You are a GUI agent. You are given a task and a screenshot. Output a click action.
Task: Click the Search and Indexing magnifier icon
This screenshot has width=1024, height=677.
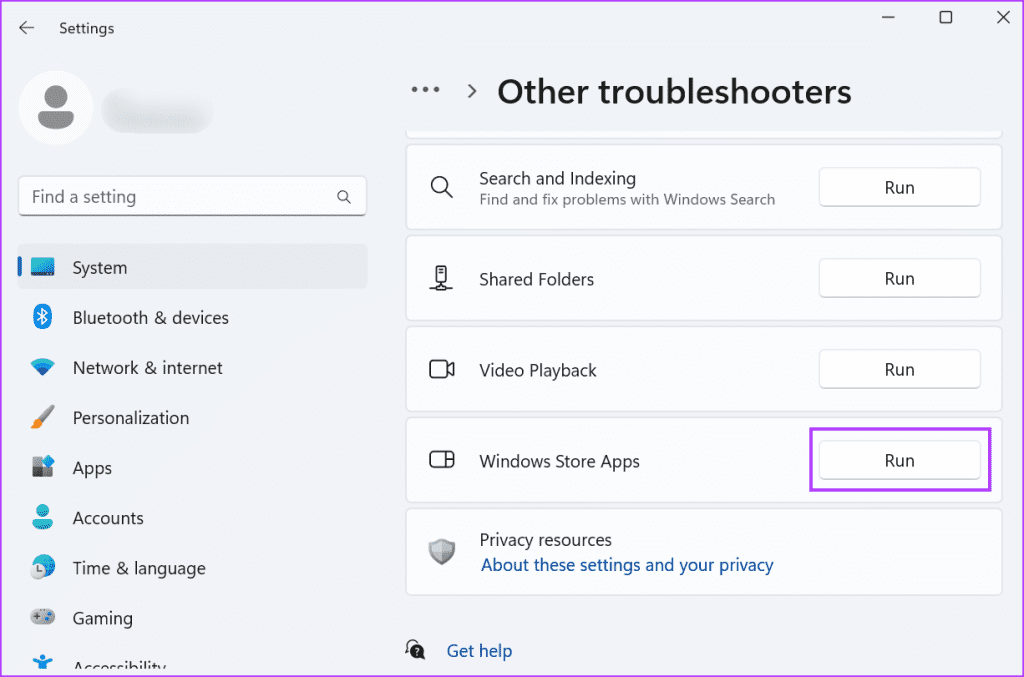click(x=441, y=187)
